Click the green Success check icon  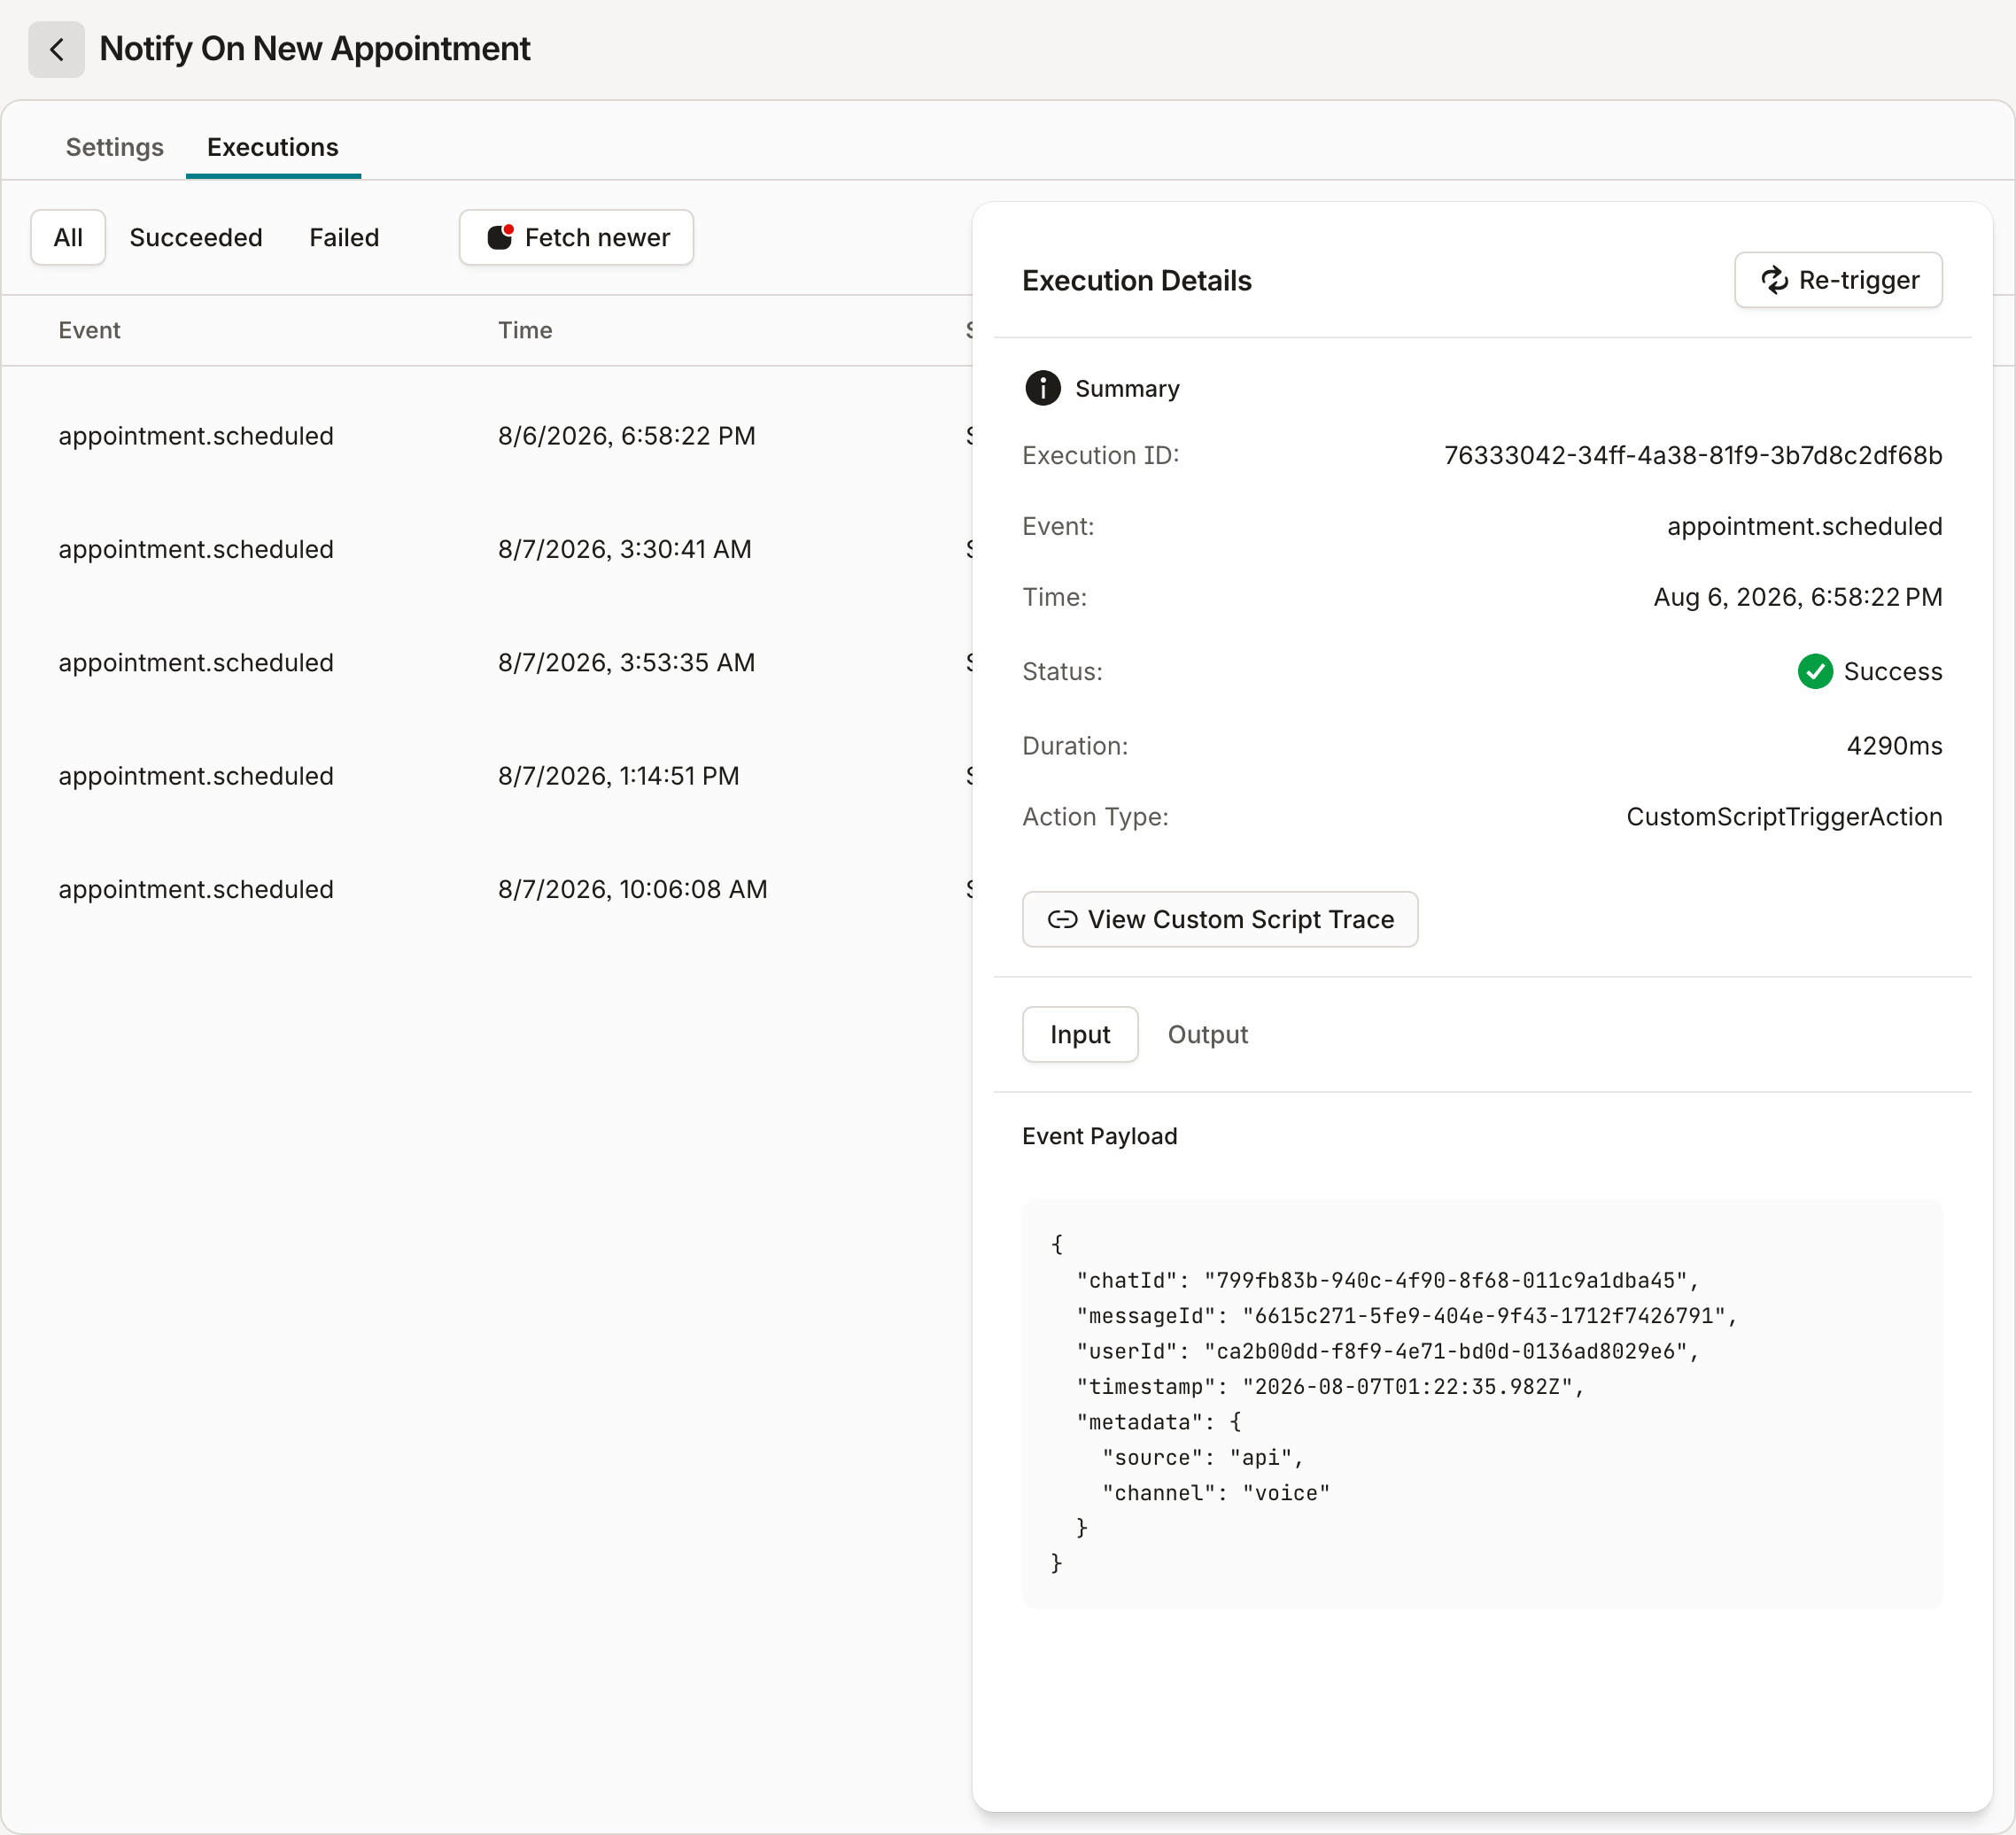tap(1814, 671)
